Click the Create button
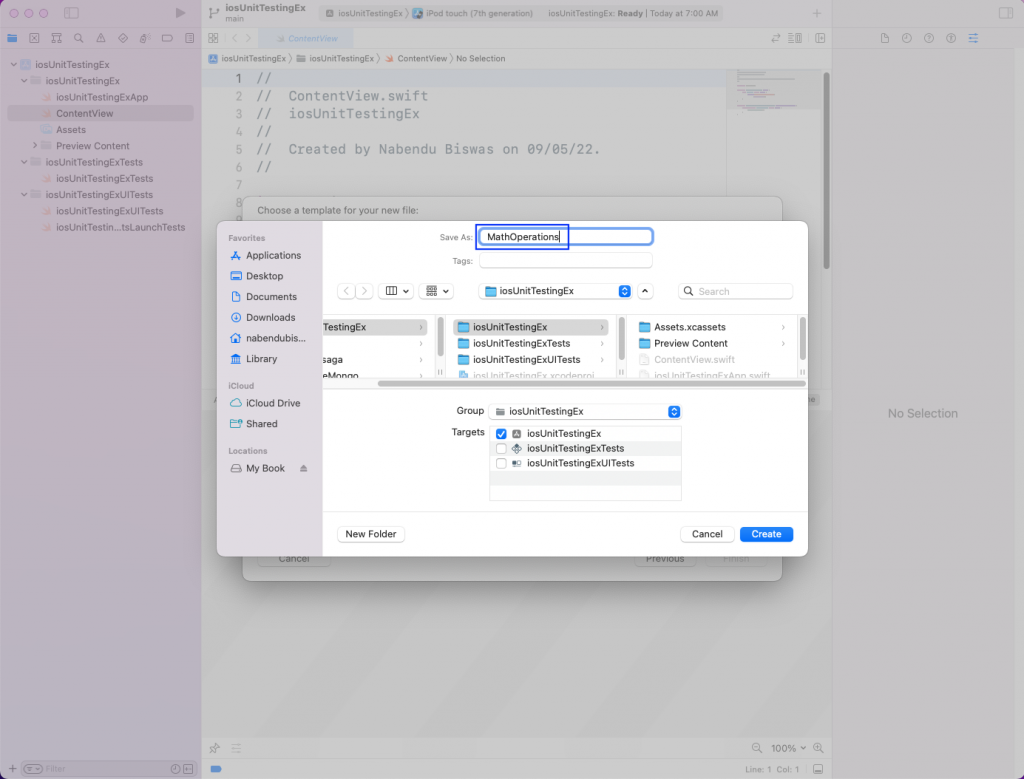Screen dimensions: 1024x779 tap(766, 534)
